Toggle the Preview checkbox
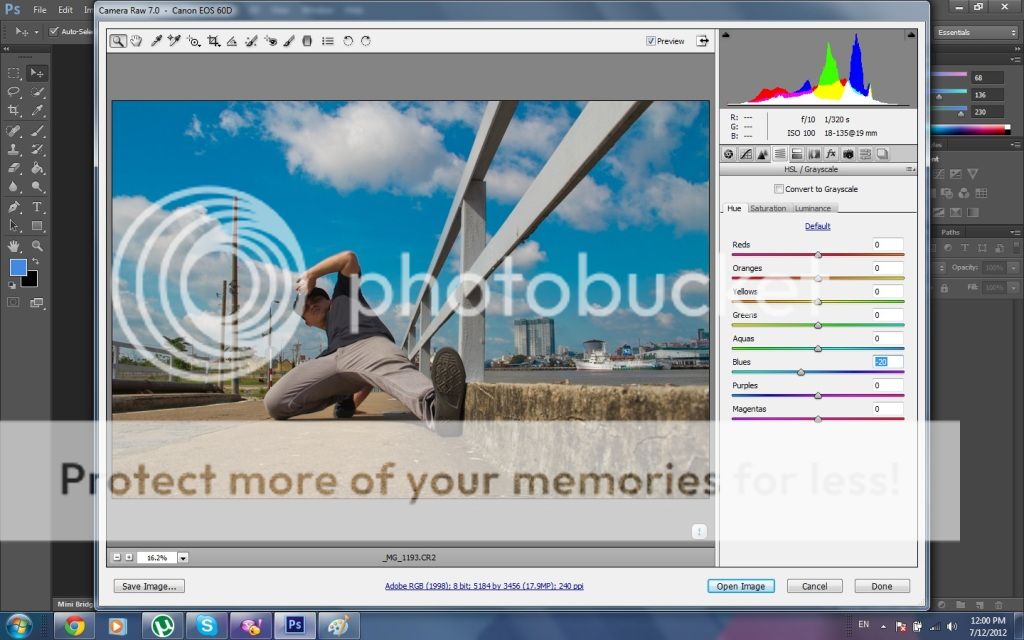The height and width of the screenshot is (640, 1024). (x=650, y=41)
